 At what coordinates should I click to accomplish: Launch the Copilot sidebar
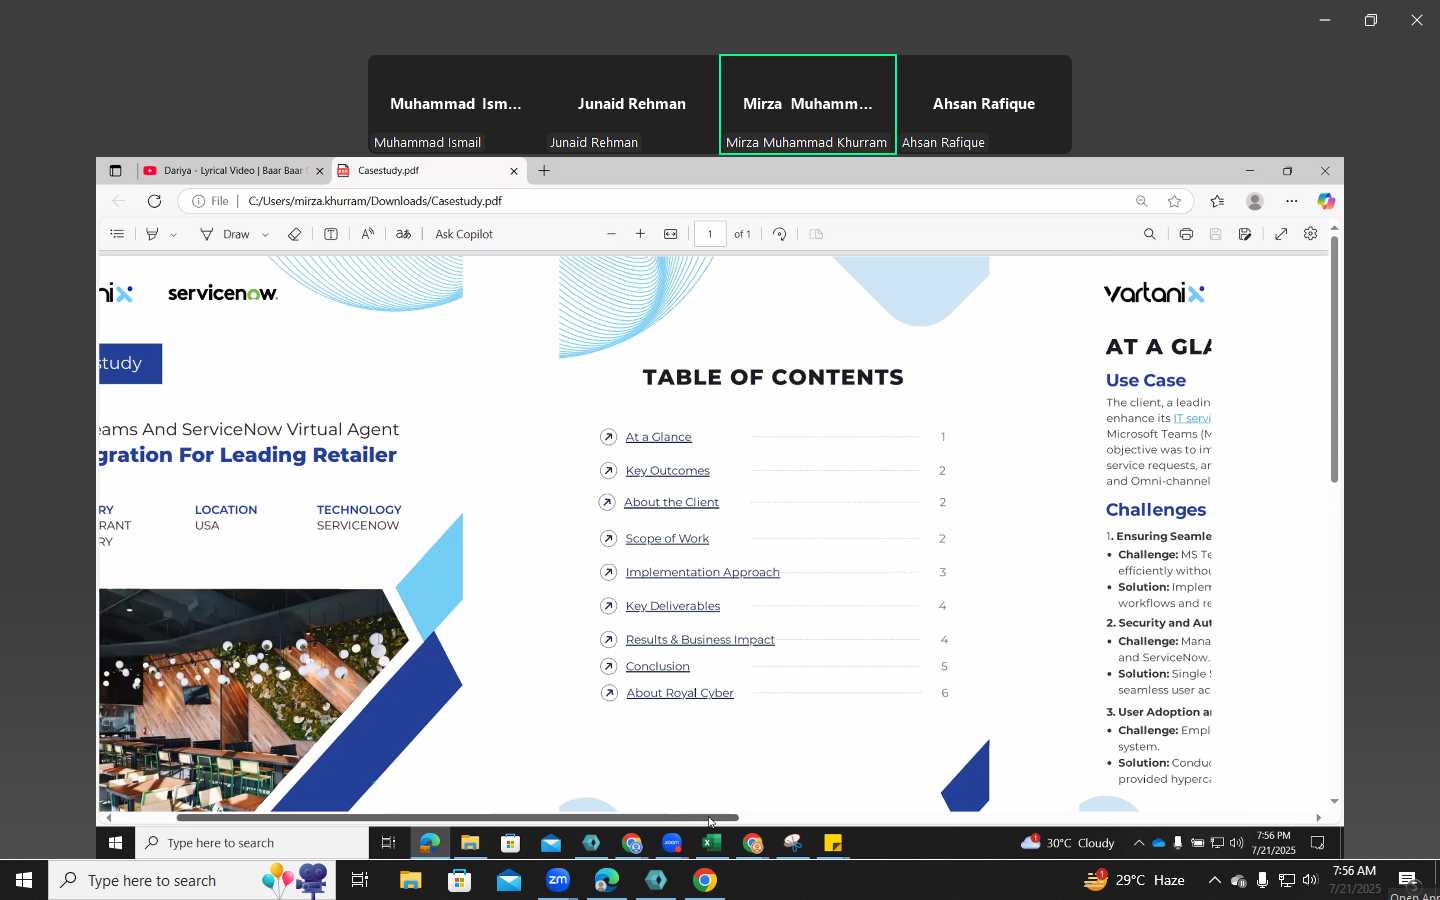point(1326,201)
